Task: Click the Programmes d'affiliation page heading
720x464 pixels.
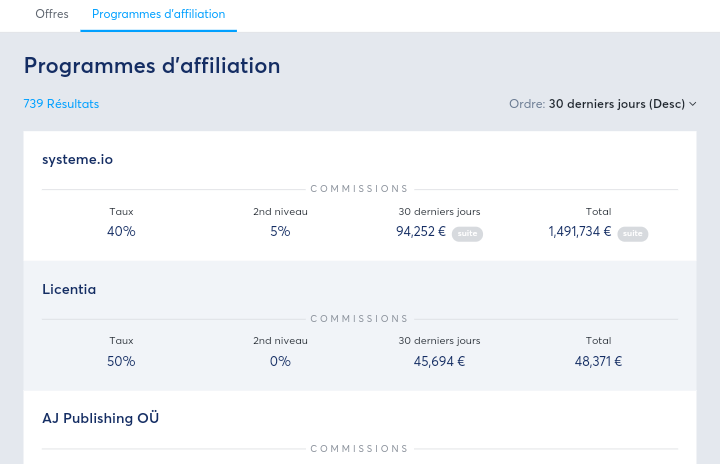Action: [x=152, y=66]
